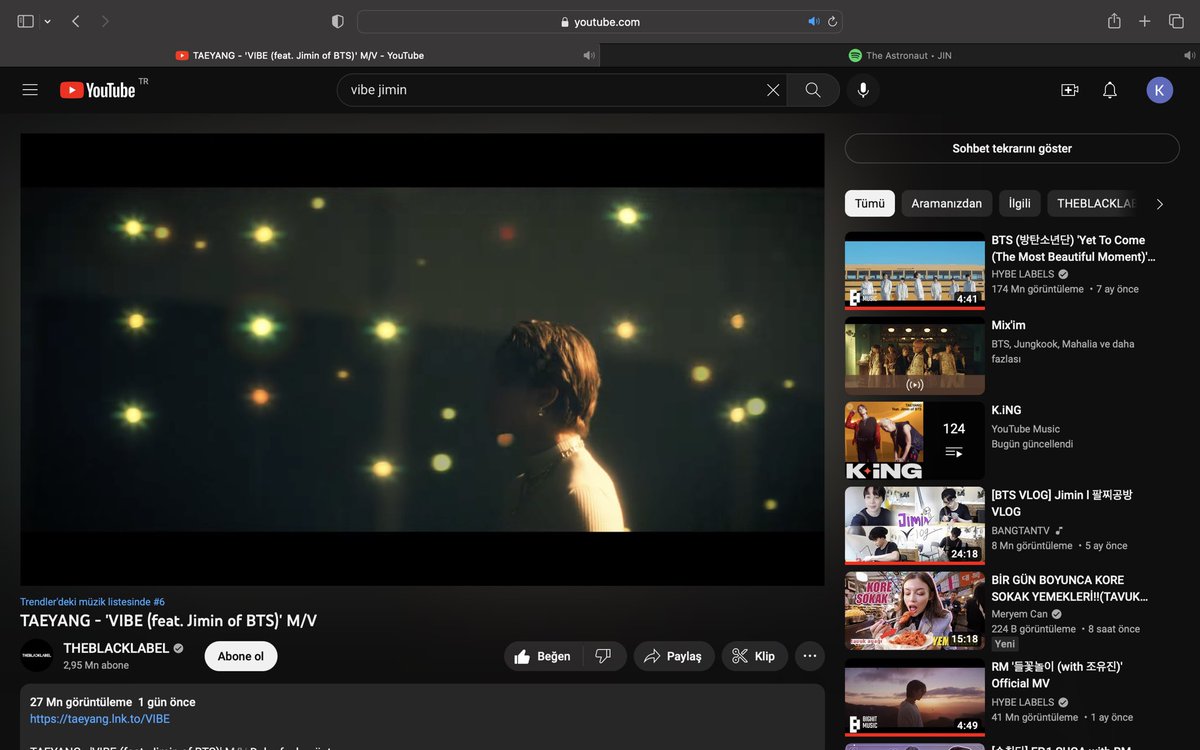Switch to The Astronaut JIN tab
Image resolution: width=1200 pixels, height=750 pixels.
900,55
